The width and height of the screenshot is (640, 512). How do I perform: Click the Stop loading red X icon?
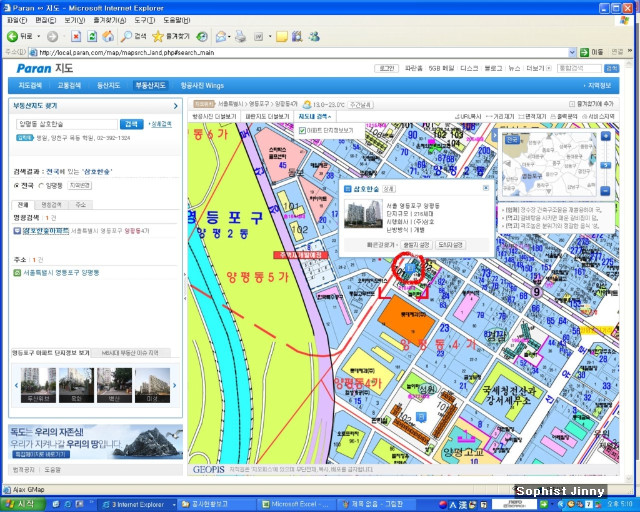point(76,37)
